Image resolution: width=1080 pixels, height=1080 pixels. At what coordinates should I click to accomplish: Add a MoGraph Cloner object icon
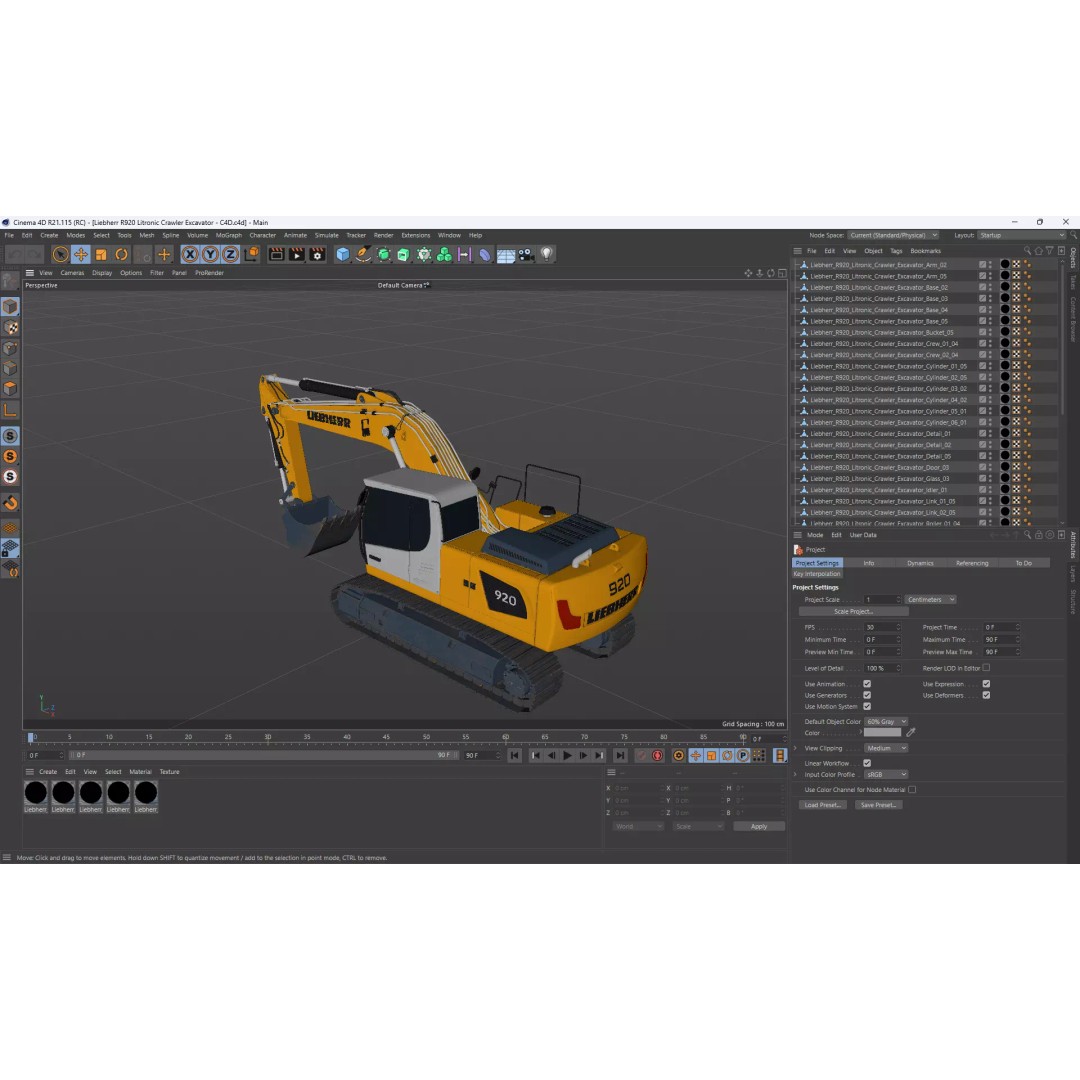pyautogui.click(x=444, y=255)
